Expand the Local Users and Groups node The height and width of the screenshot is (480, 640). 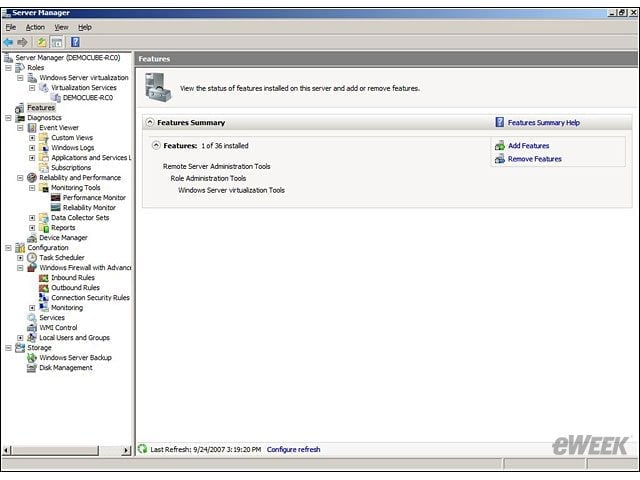20,338
